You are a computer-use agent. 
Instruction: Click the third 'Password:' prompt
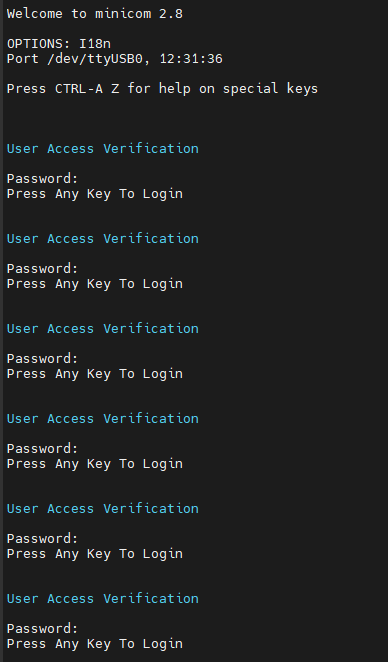tap(43, 358)
